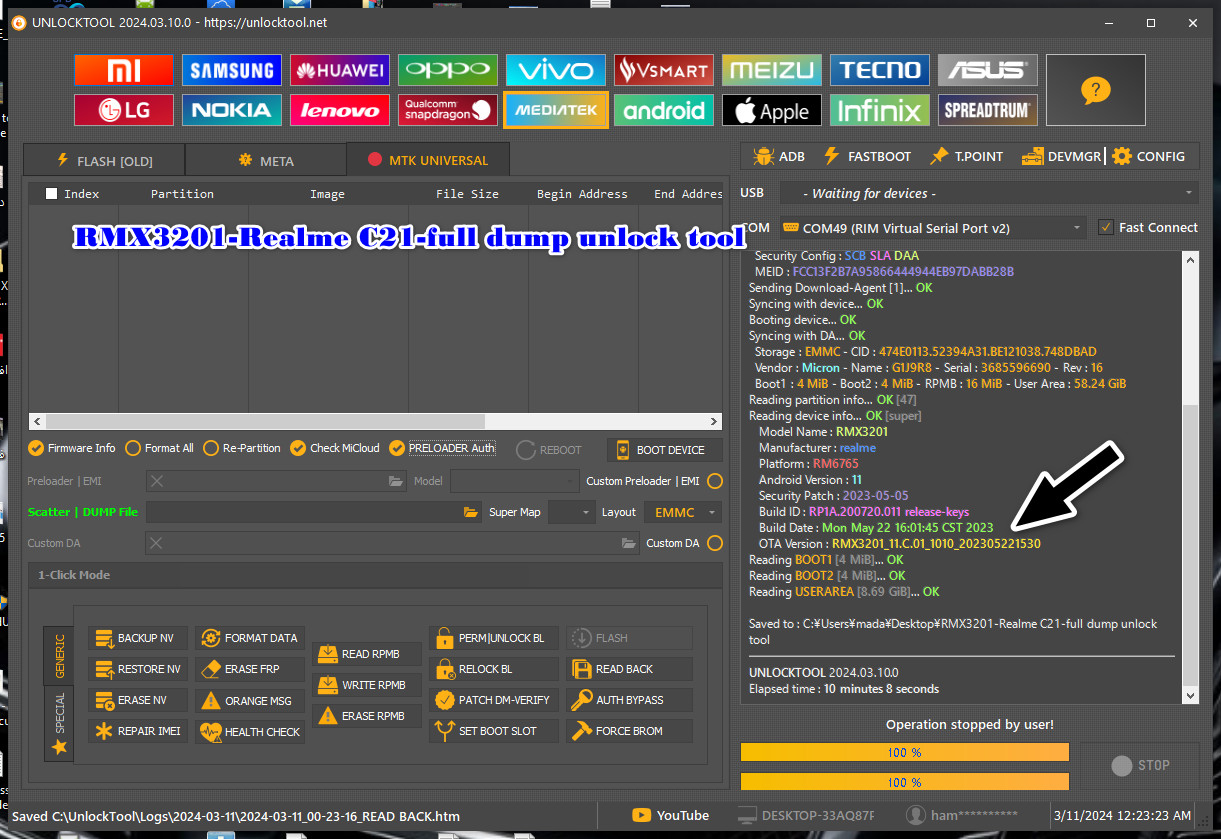Viewport: 1221px width, 839px height.
Task: Click AUTH BYPASS button
Action: [x=630, y=700]
